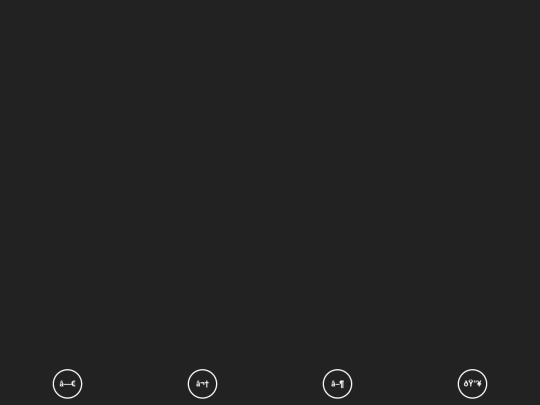Tap the circular button labeled "â—€"
The width and height of the screenshot is (540, 405).
point(68,384)
